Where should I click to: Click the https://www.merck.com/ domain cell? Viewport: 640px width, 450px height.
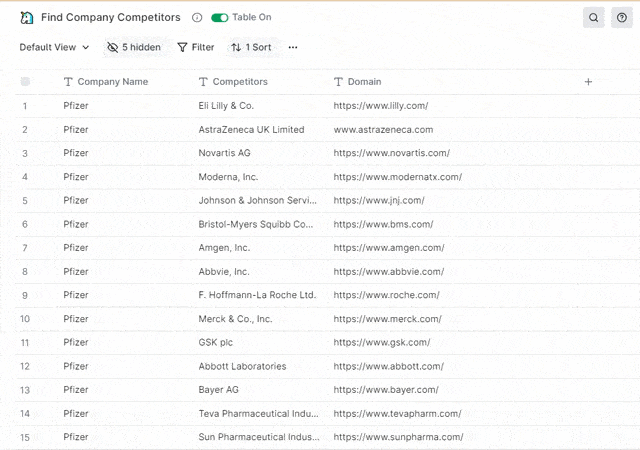(x=387, y=319)
